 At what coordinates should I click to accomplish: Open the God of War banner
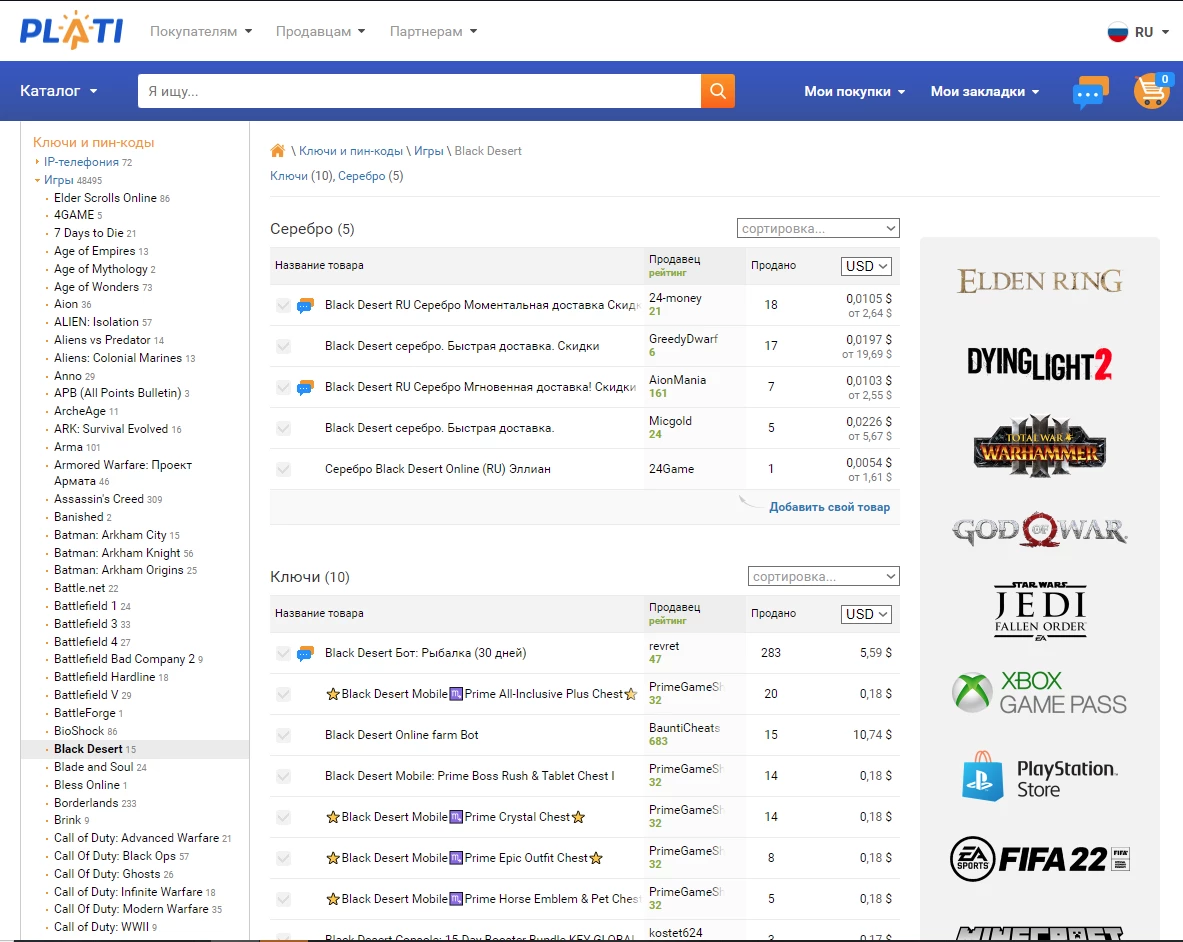[1040, 530]
